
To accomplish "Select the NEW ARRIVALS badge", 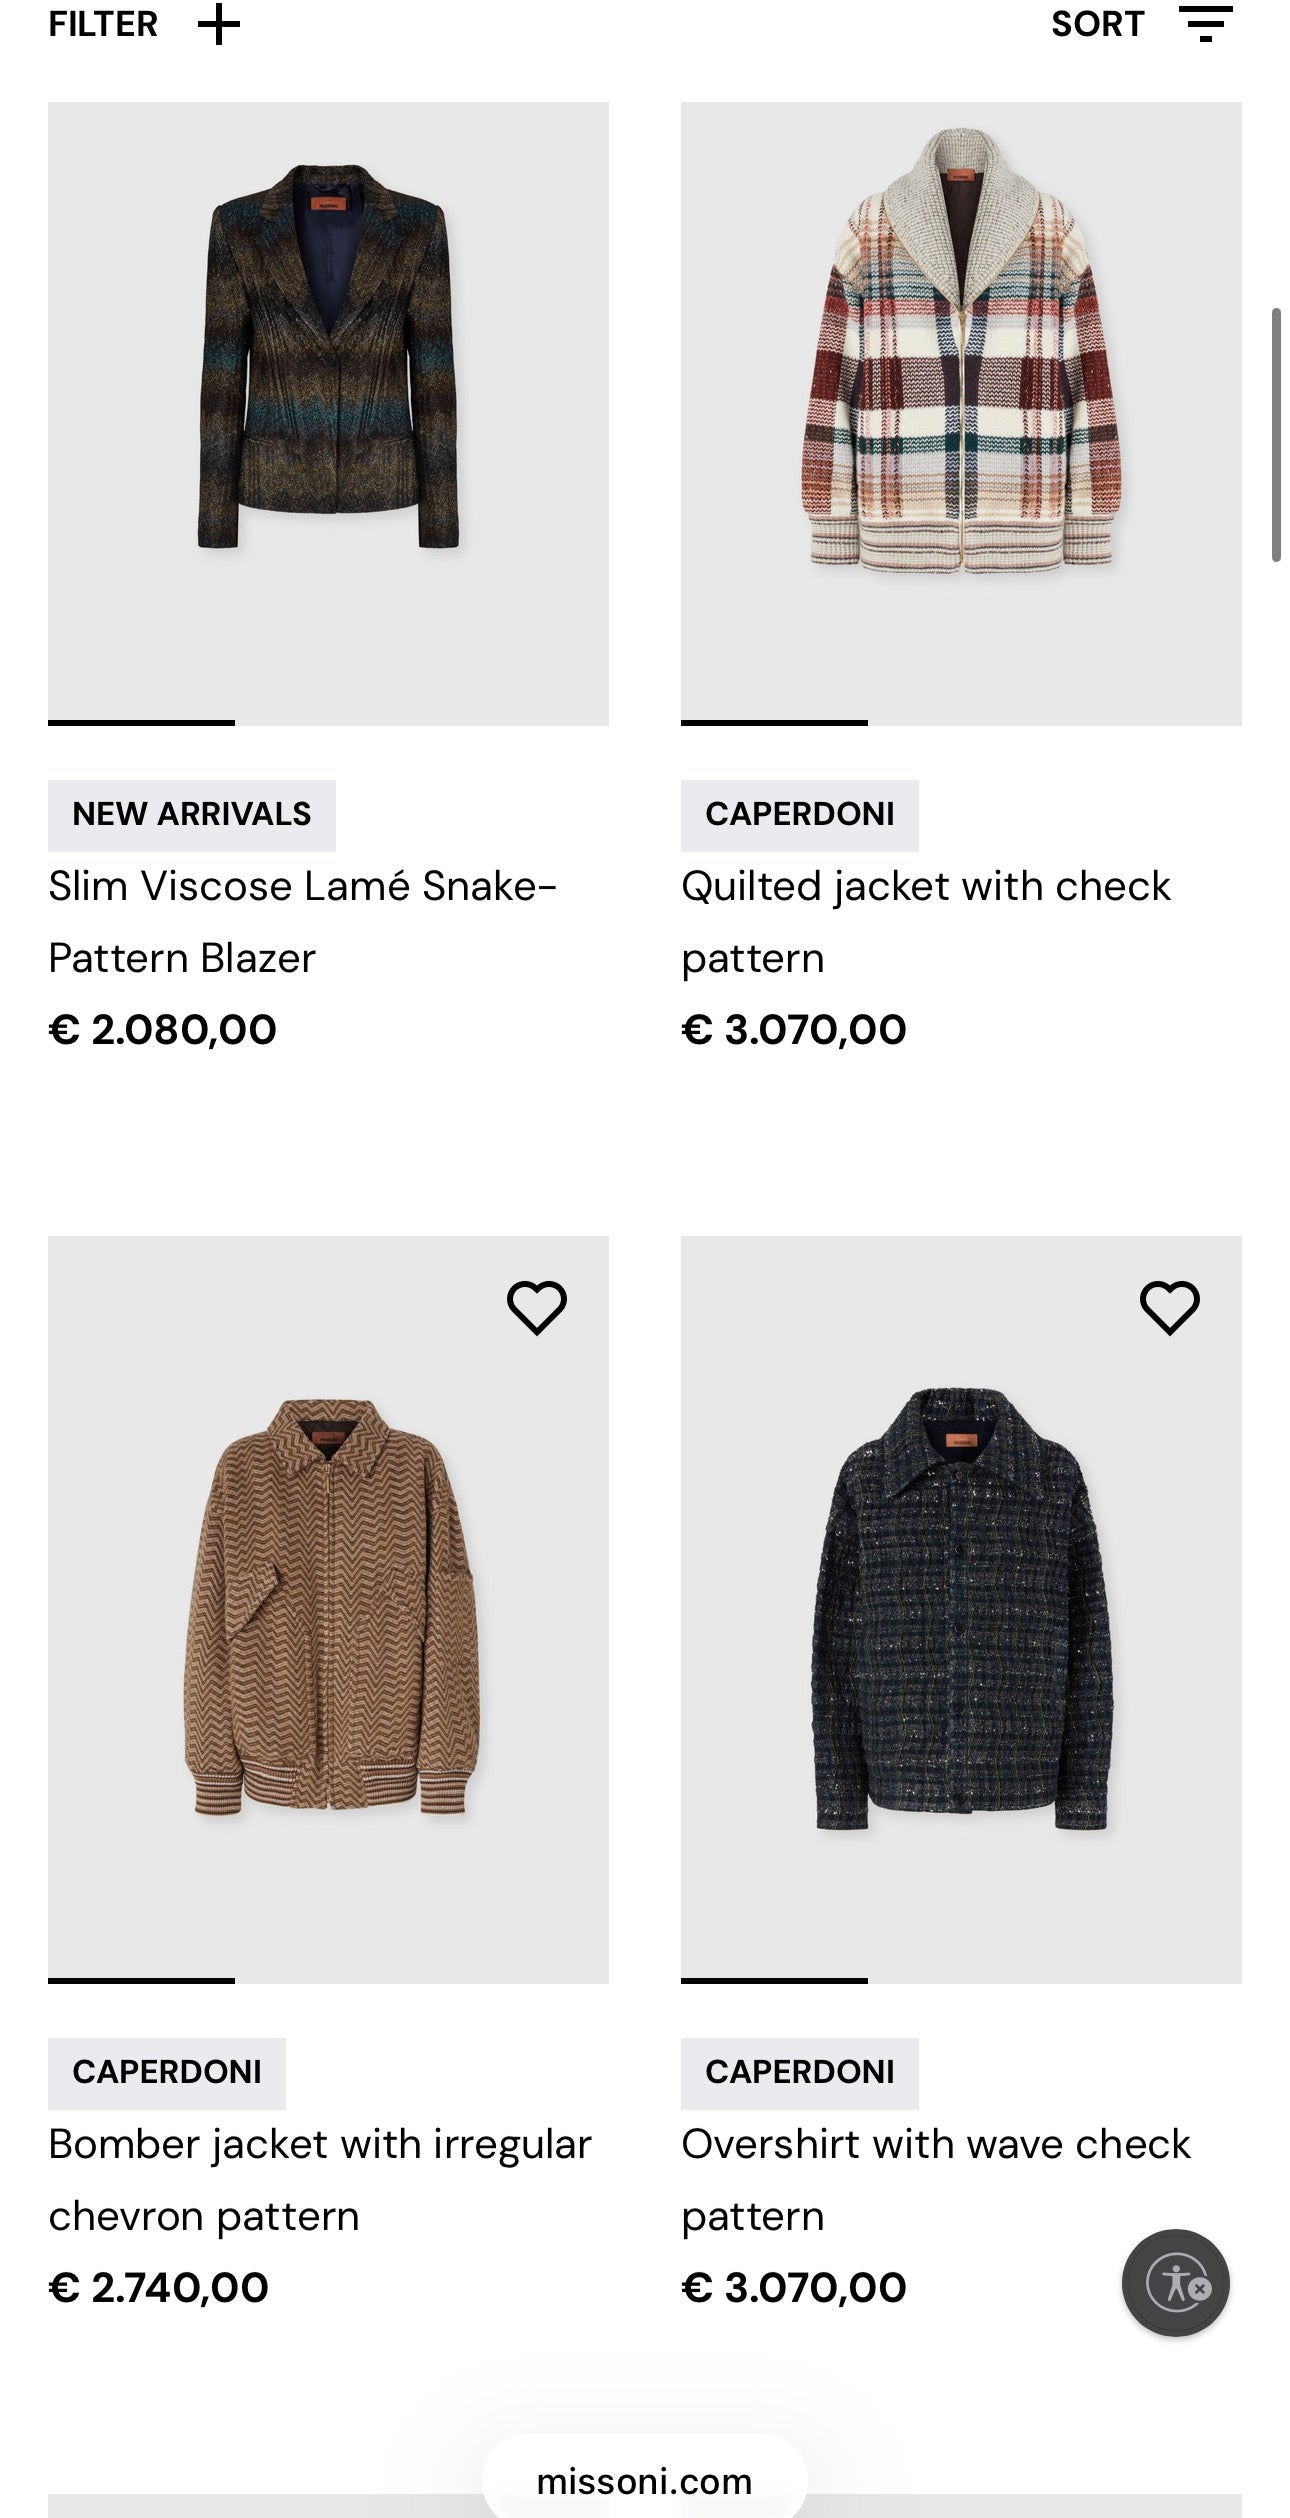I will pyautogui.click(x=192, y=813).
